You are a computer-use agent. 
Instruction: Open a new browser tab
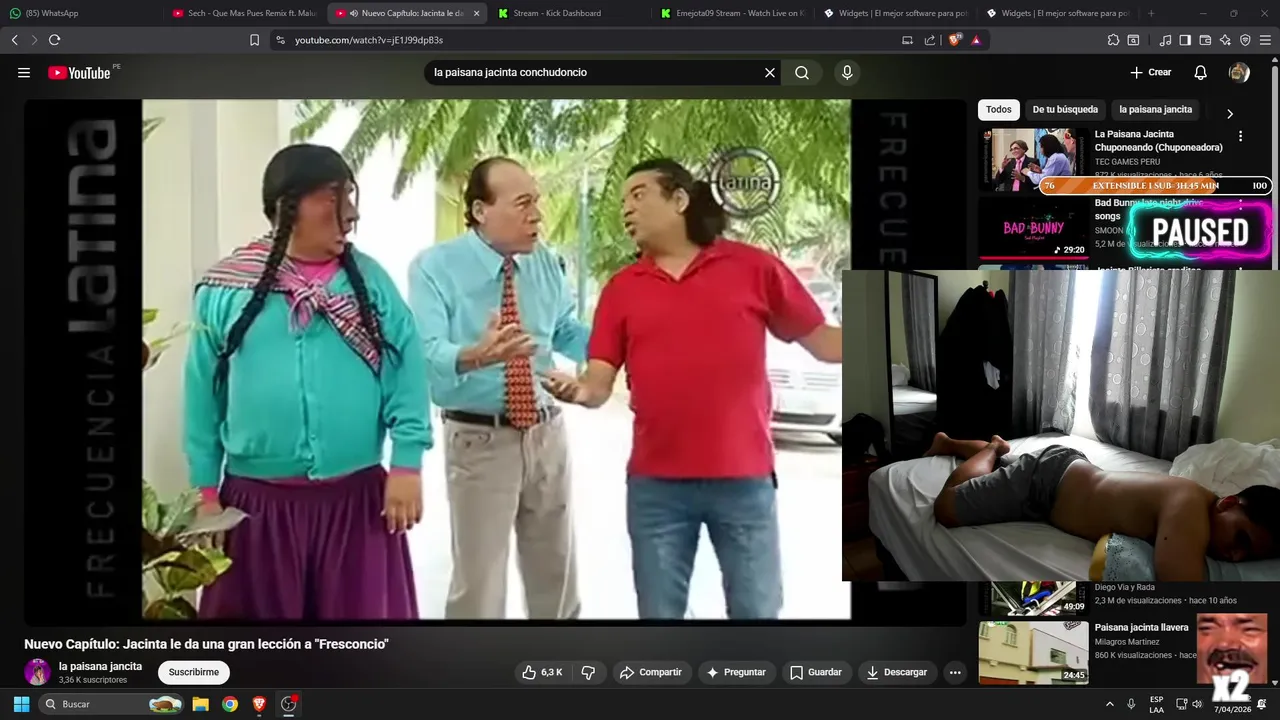click(x=1151, y=13)
